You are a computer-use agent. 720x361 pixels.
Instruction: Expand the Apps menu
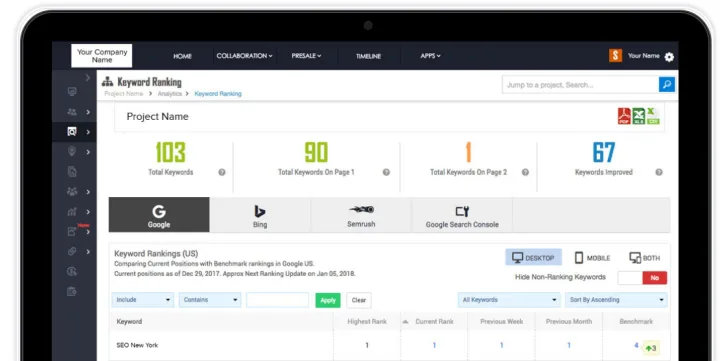(430, 56)
